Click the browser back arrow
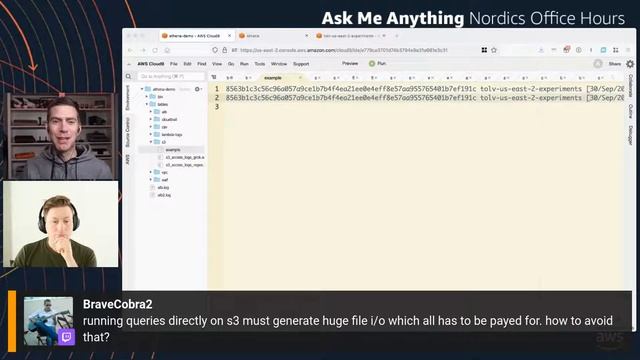 pyautogui.click(x=131, y=50)
